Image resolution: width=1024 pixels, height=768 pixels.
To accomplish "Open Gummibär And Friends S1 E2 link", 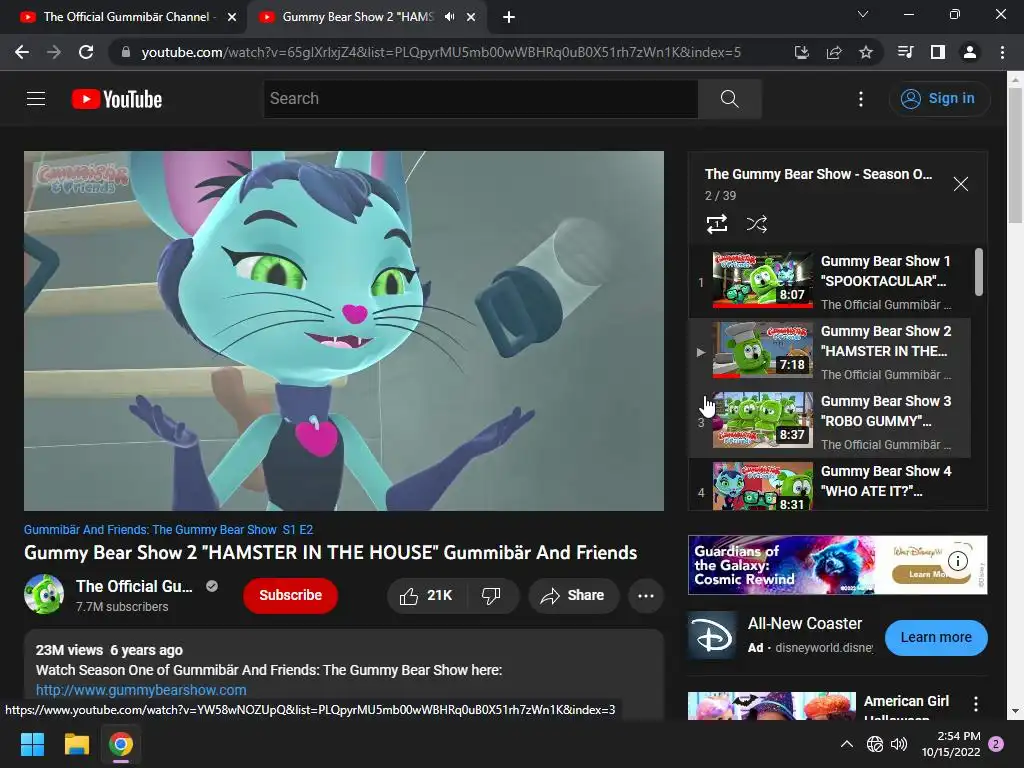I will point(168,530).
